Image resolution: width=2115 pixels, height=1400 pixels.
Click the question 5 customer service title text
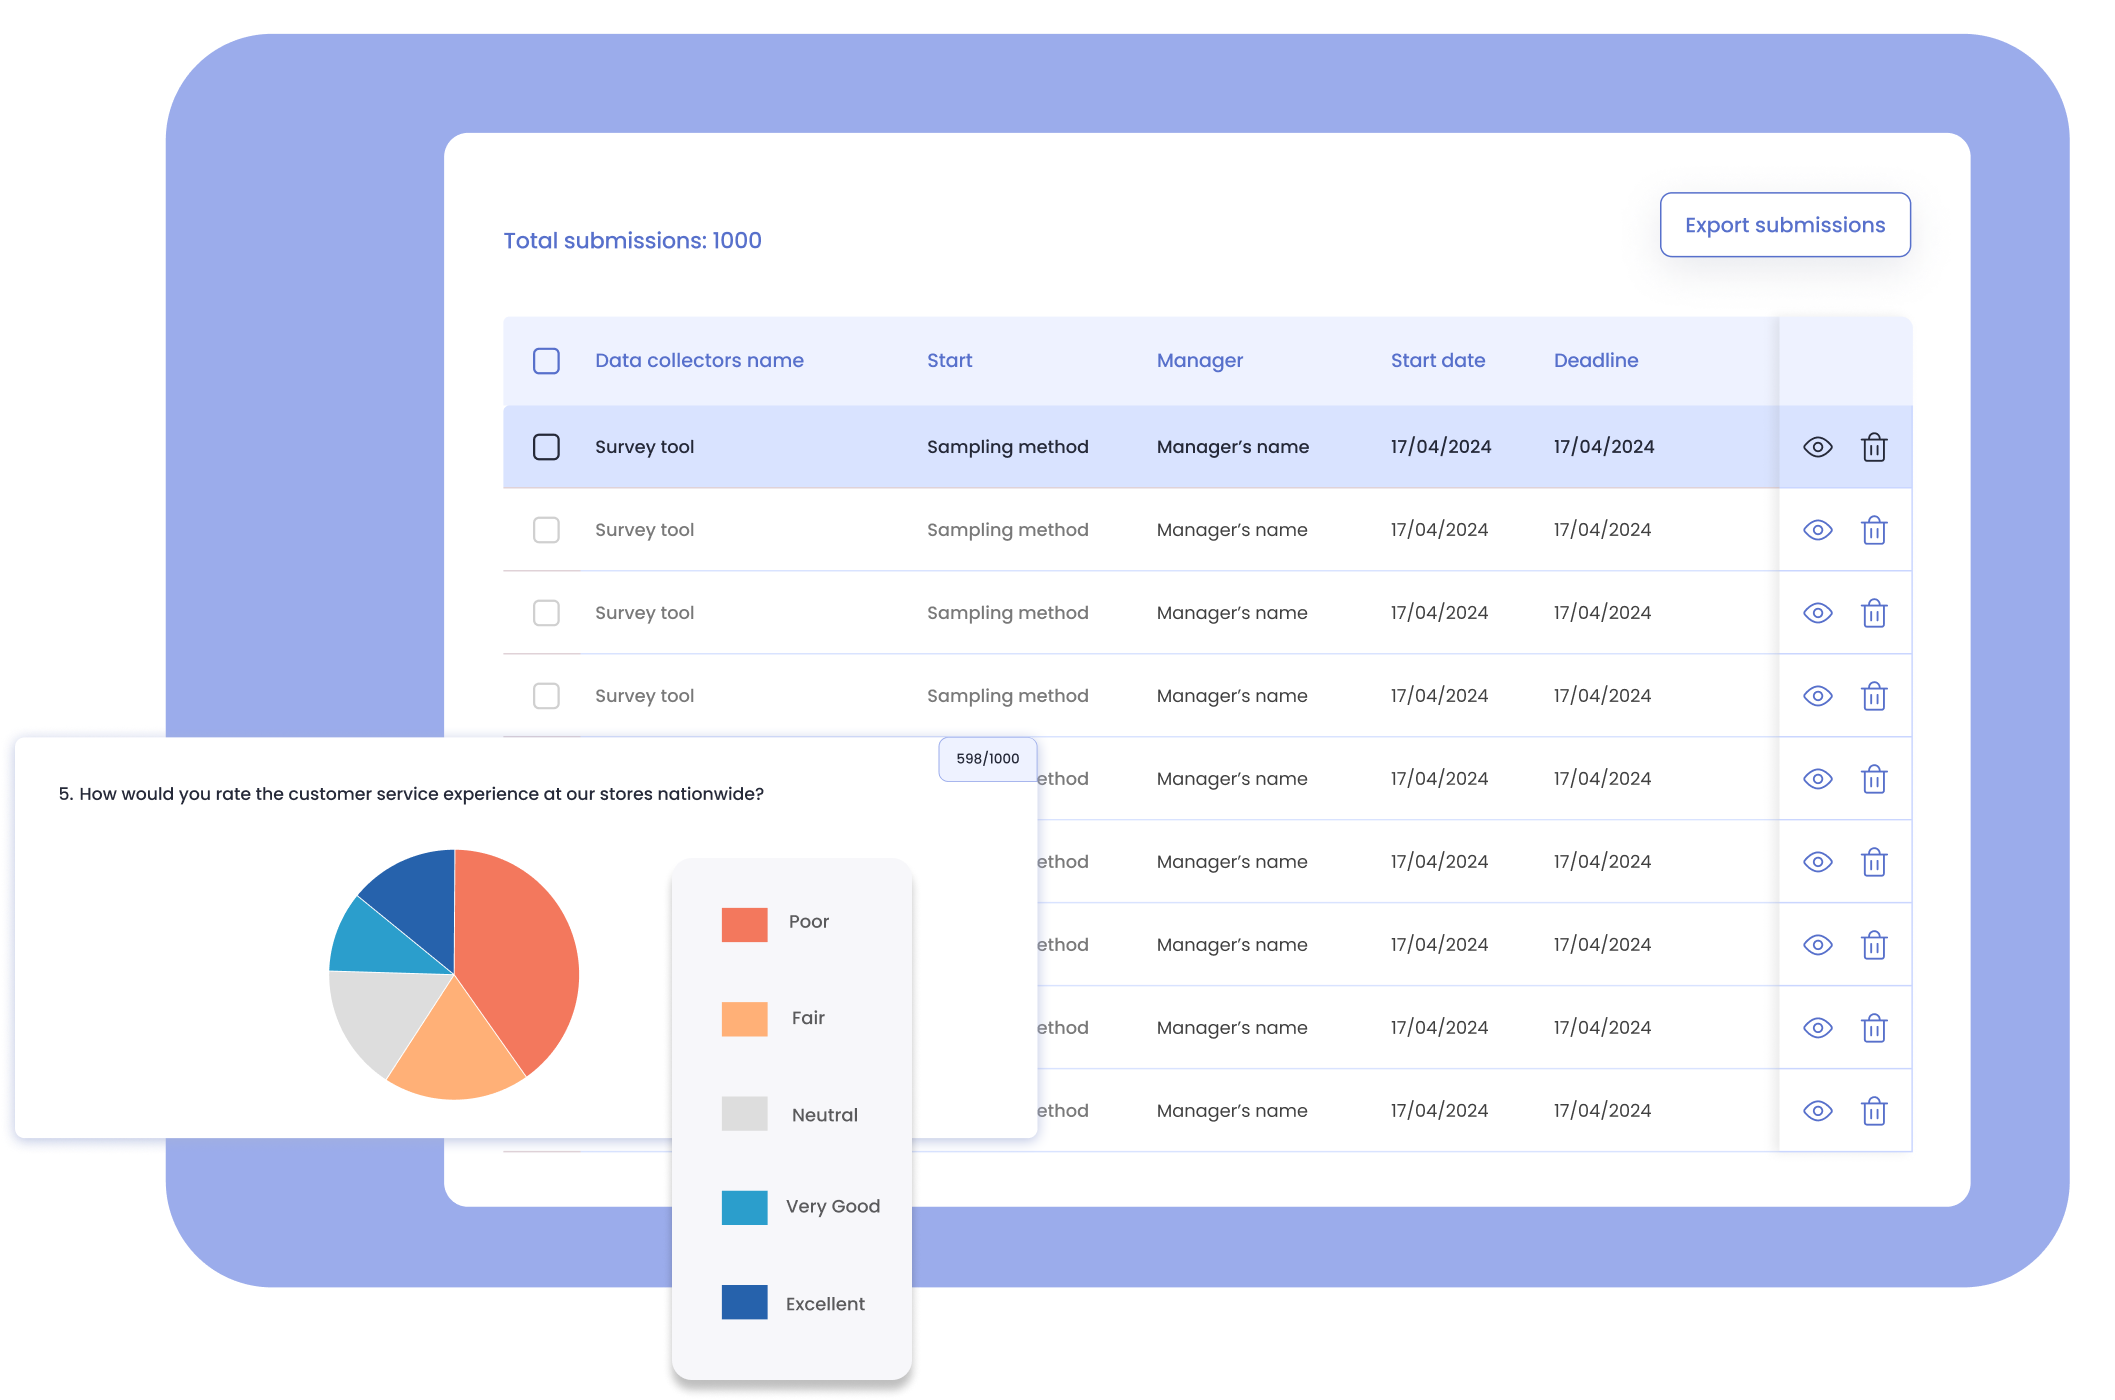411,794
